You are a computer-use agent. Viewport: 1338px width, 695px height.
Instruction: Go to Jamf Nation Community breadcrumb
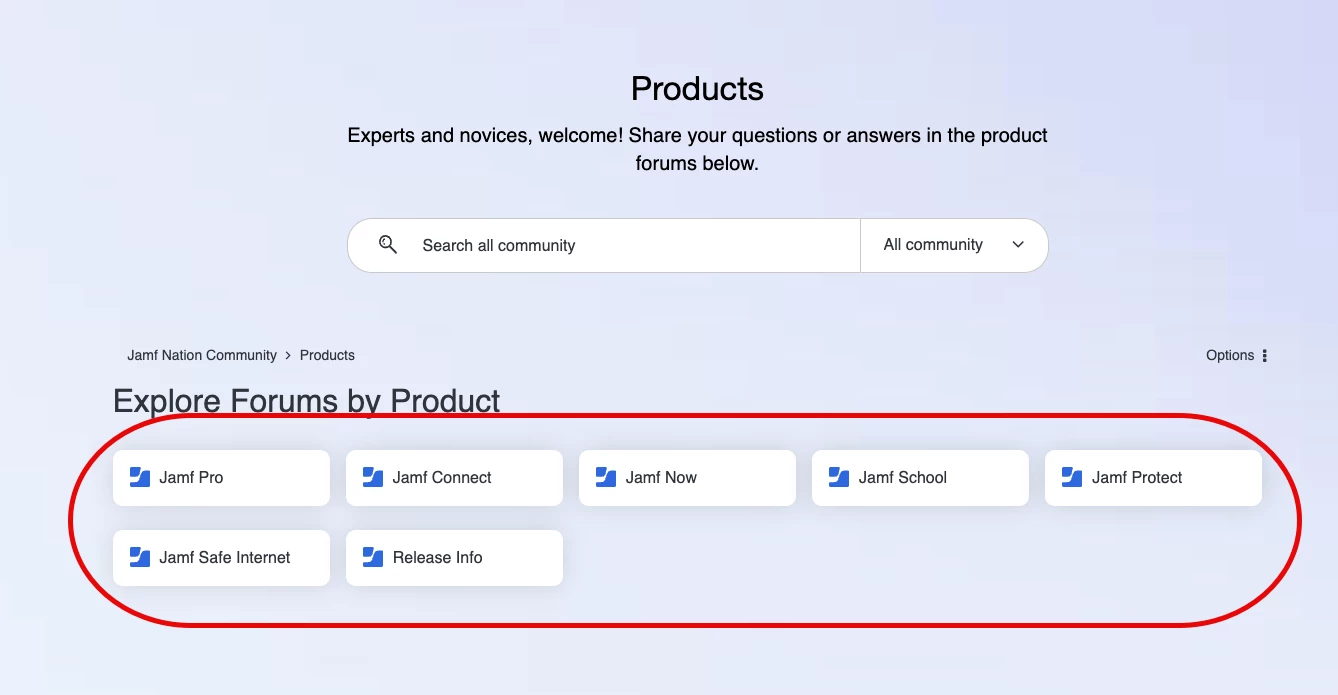[x=202, y=355]
